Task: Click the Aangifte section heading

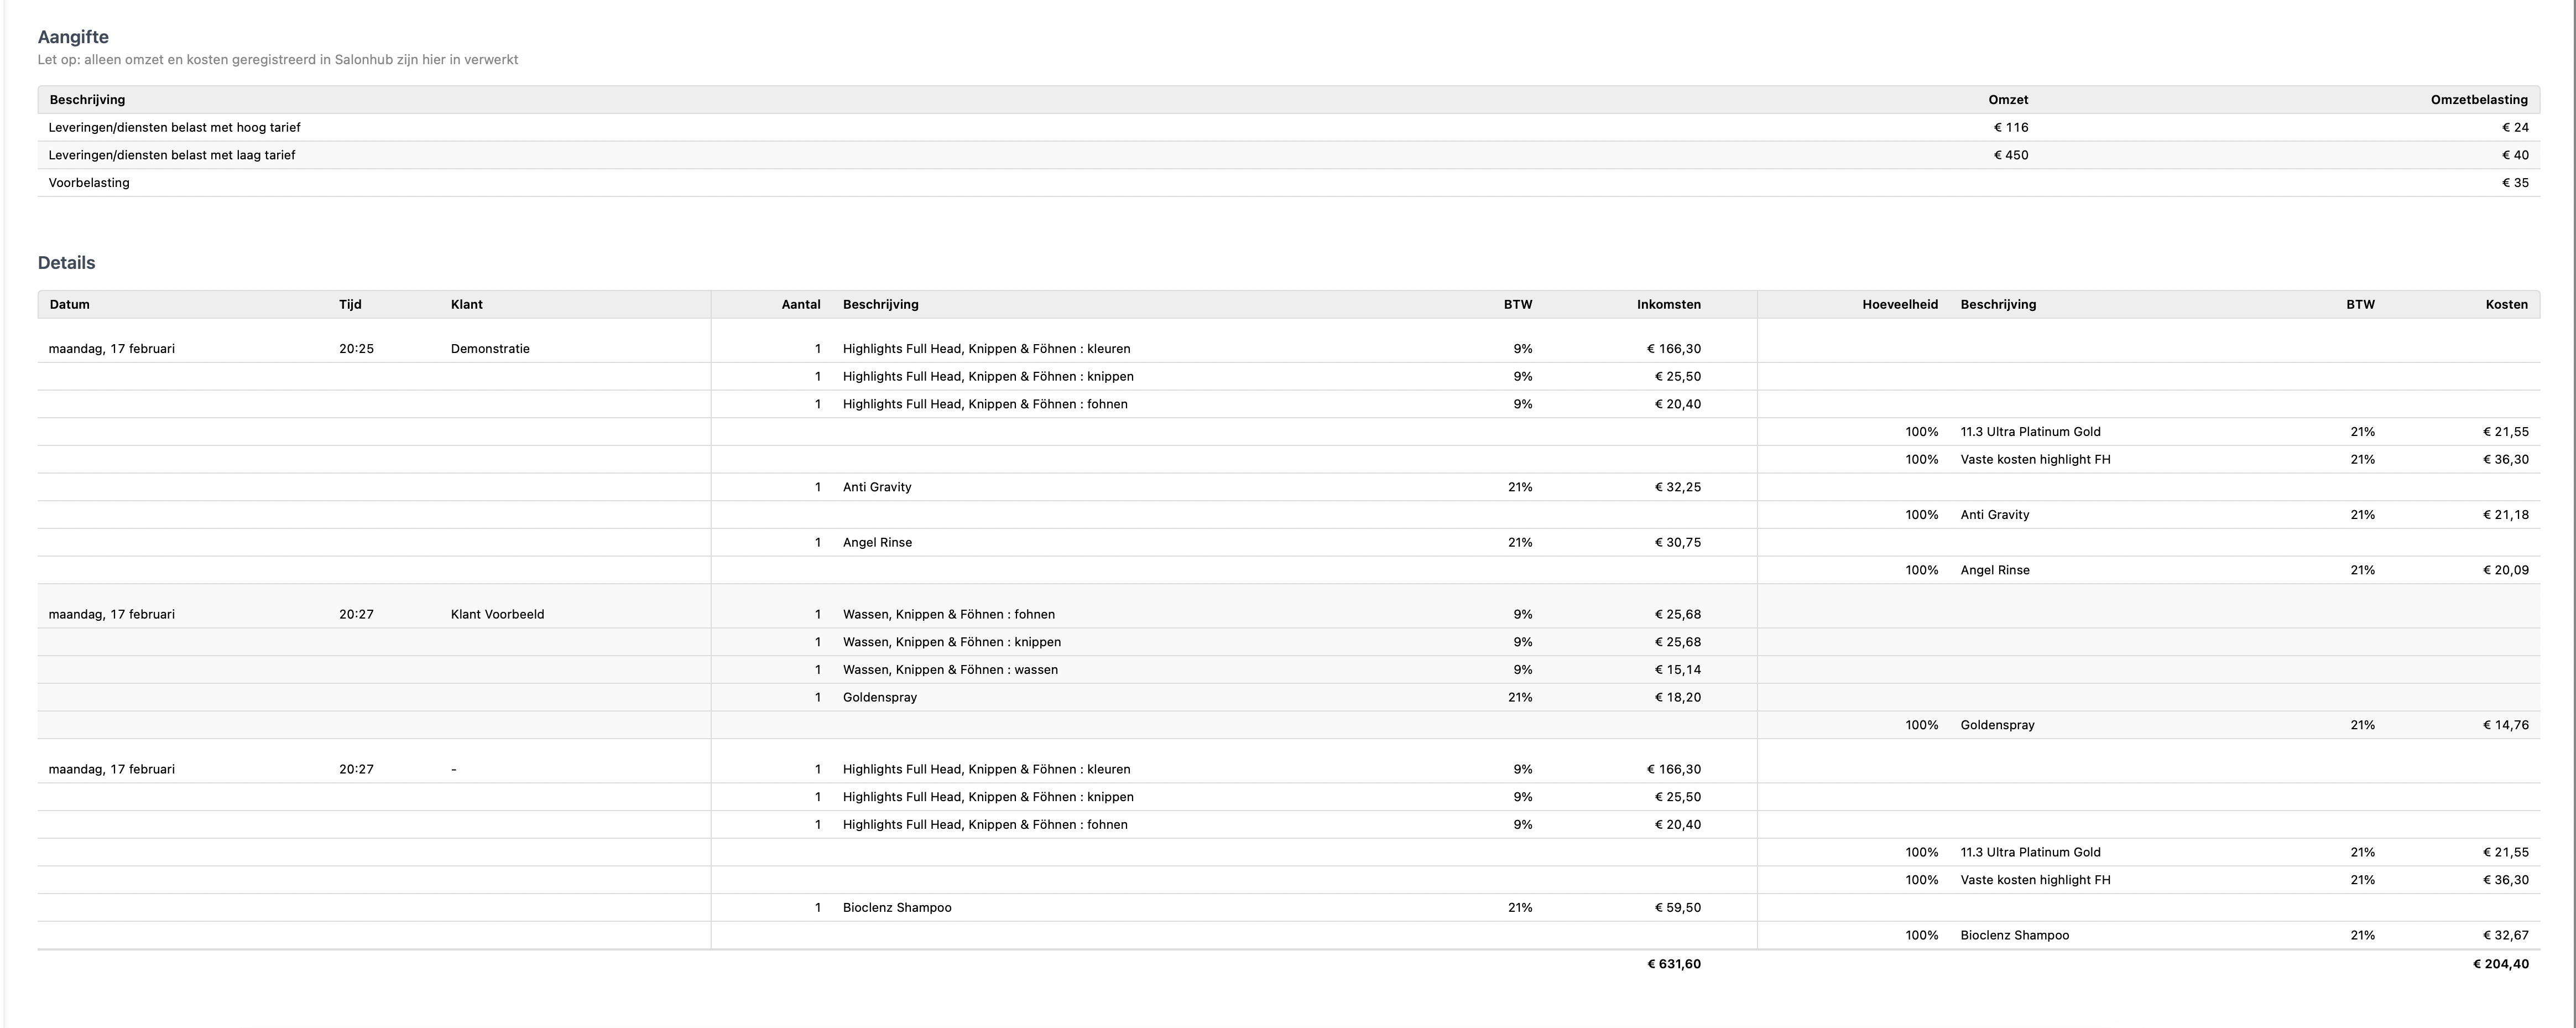Action: pyautogui.click(x=73, y=37)
